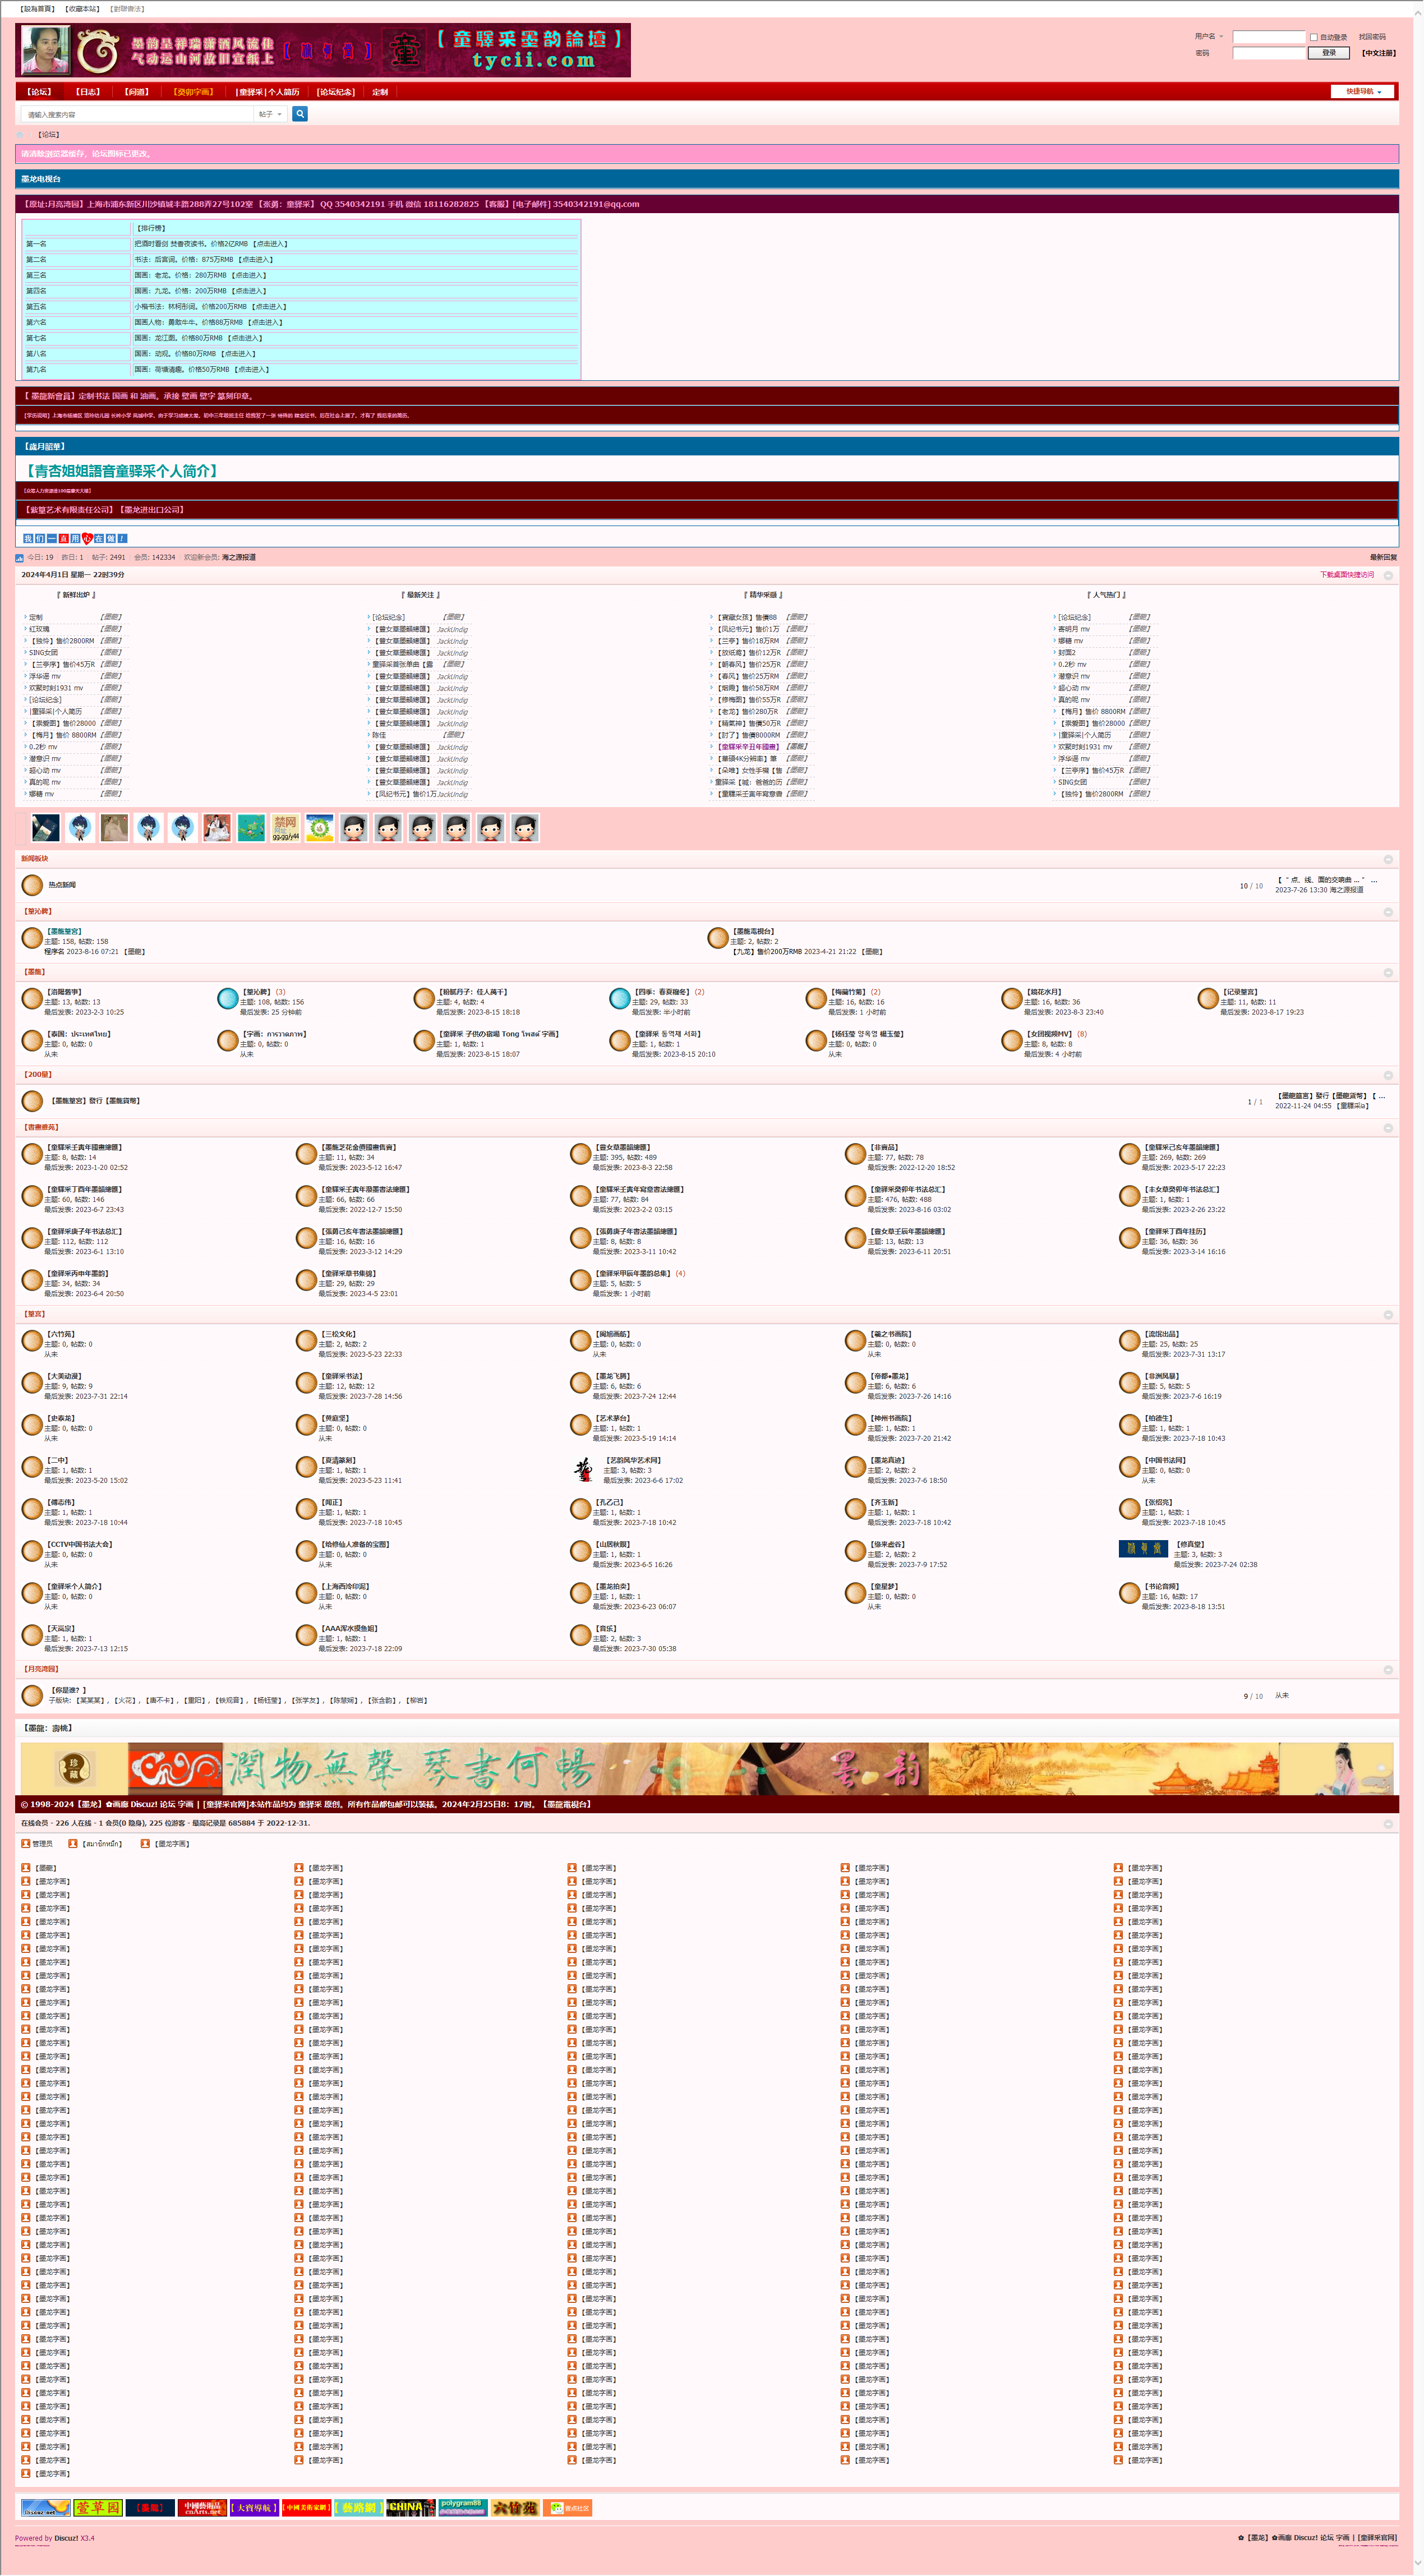Click the 登录 login button
This screenshot has width=1424, height=2576.
point(1328,53)
